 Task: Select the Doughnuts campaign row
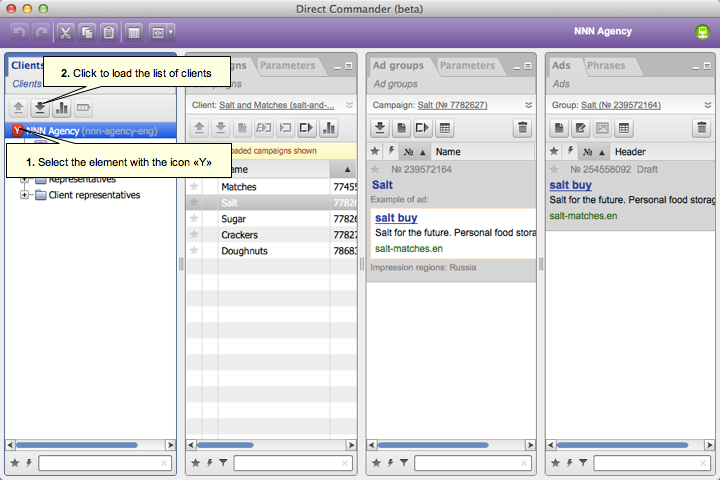pyautogui.click(x=271, y=251)
